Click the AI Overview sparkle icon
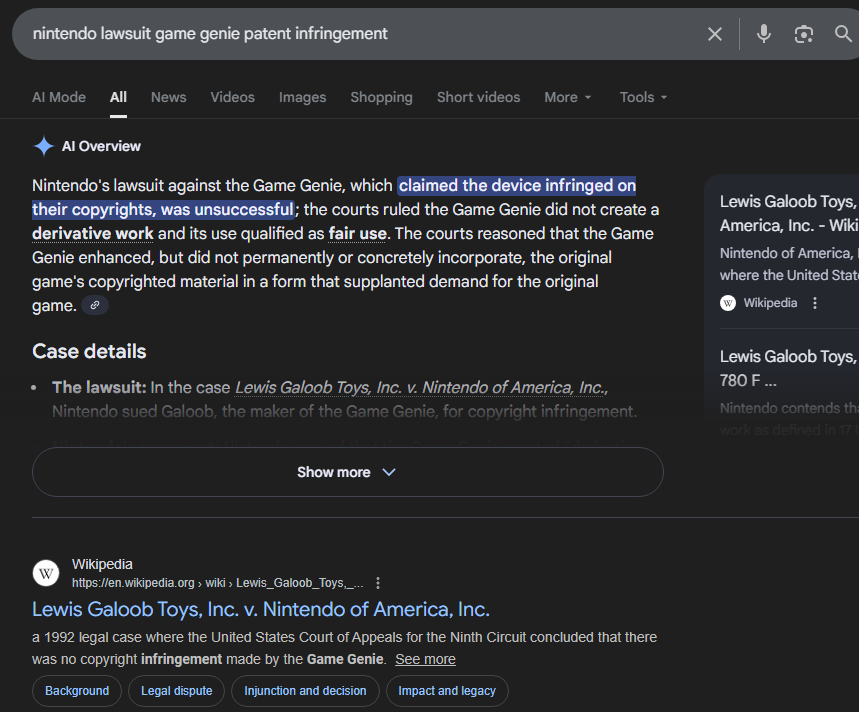Screen dimensions: 859x712 pos(44,146)
